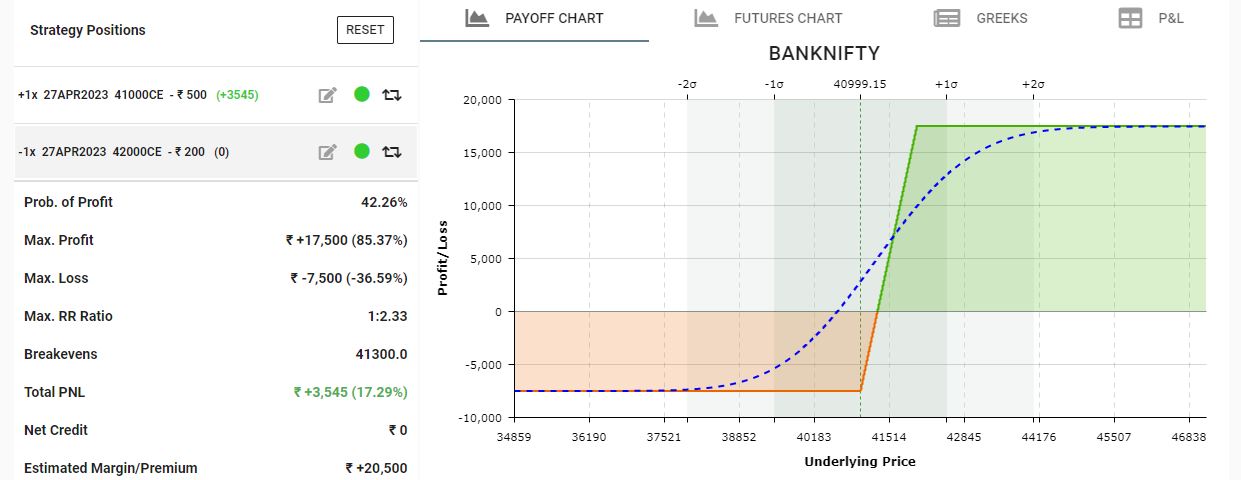Click the P&L grid icon
This screenshot has width=1241, height=480.
click(1130, 18)
